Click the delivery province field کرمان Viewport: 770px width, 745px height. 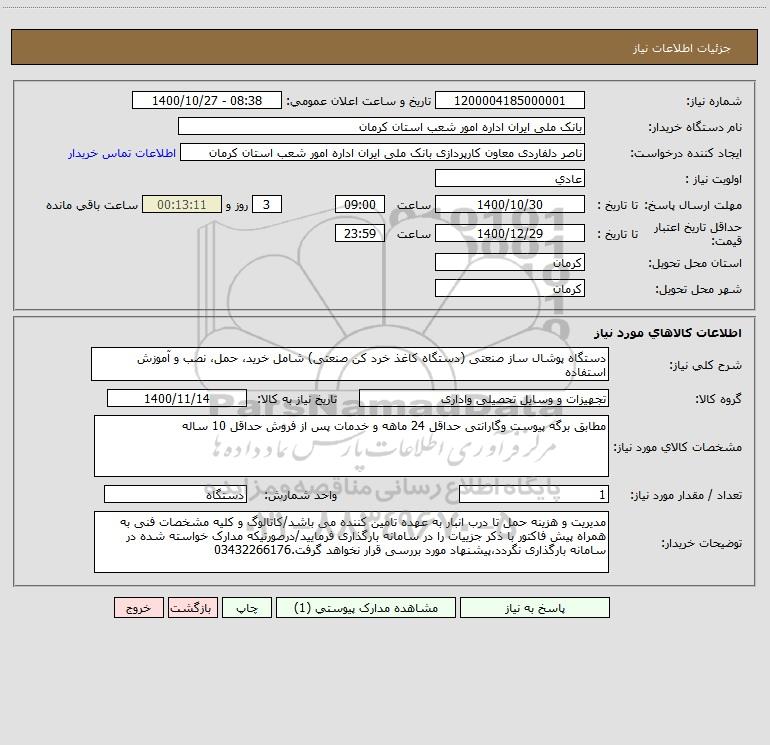click(x=510, y=262)
